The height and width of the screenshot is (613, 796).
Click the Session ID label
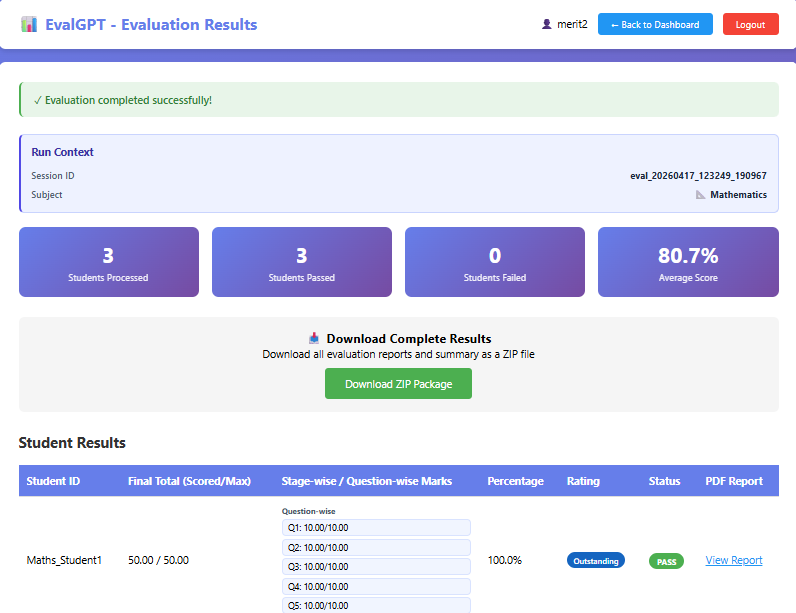coord(53,176)
